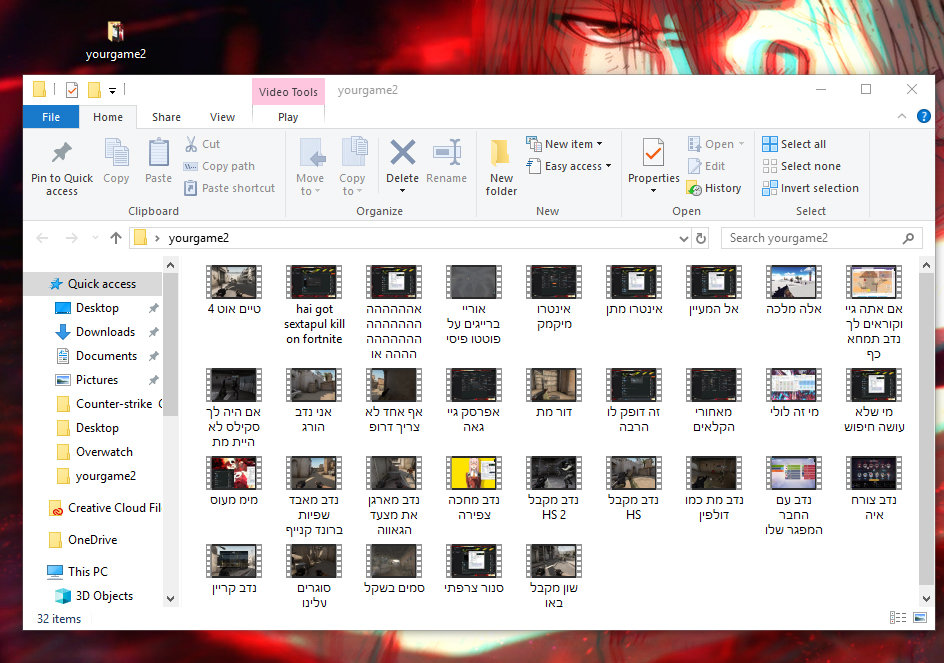Open the address bar history dropdown
The height and width of the screenshot is (663, 944).
(683, 238)
